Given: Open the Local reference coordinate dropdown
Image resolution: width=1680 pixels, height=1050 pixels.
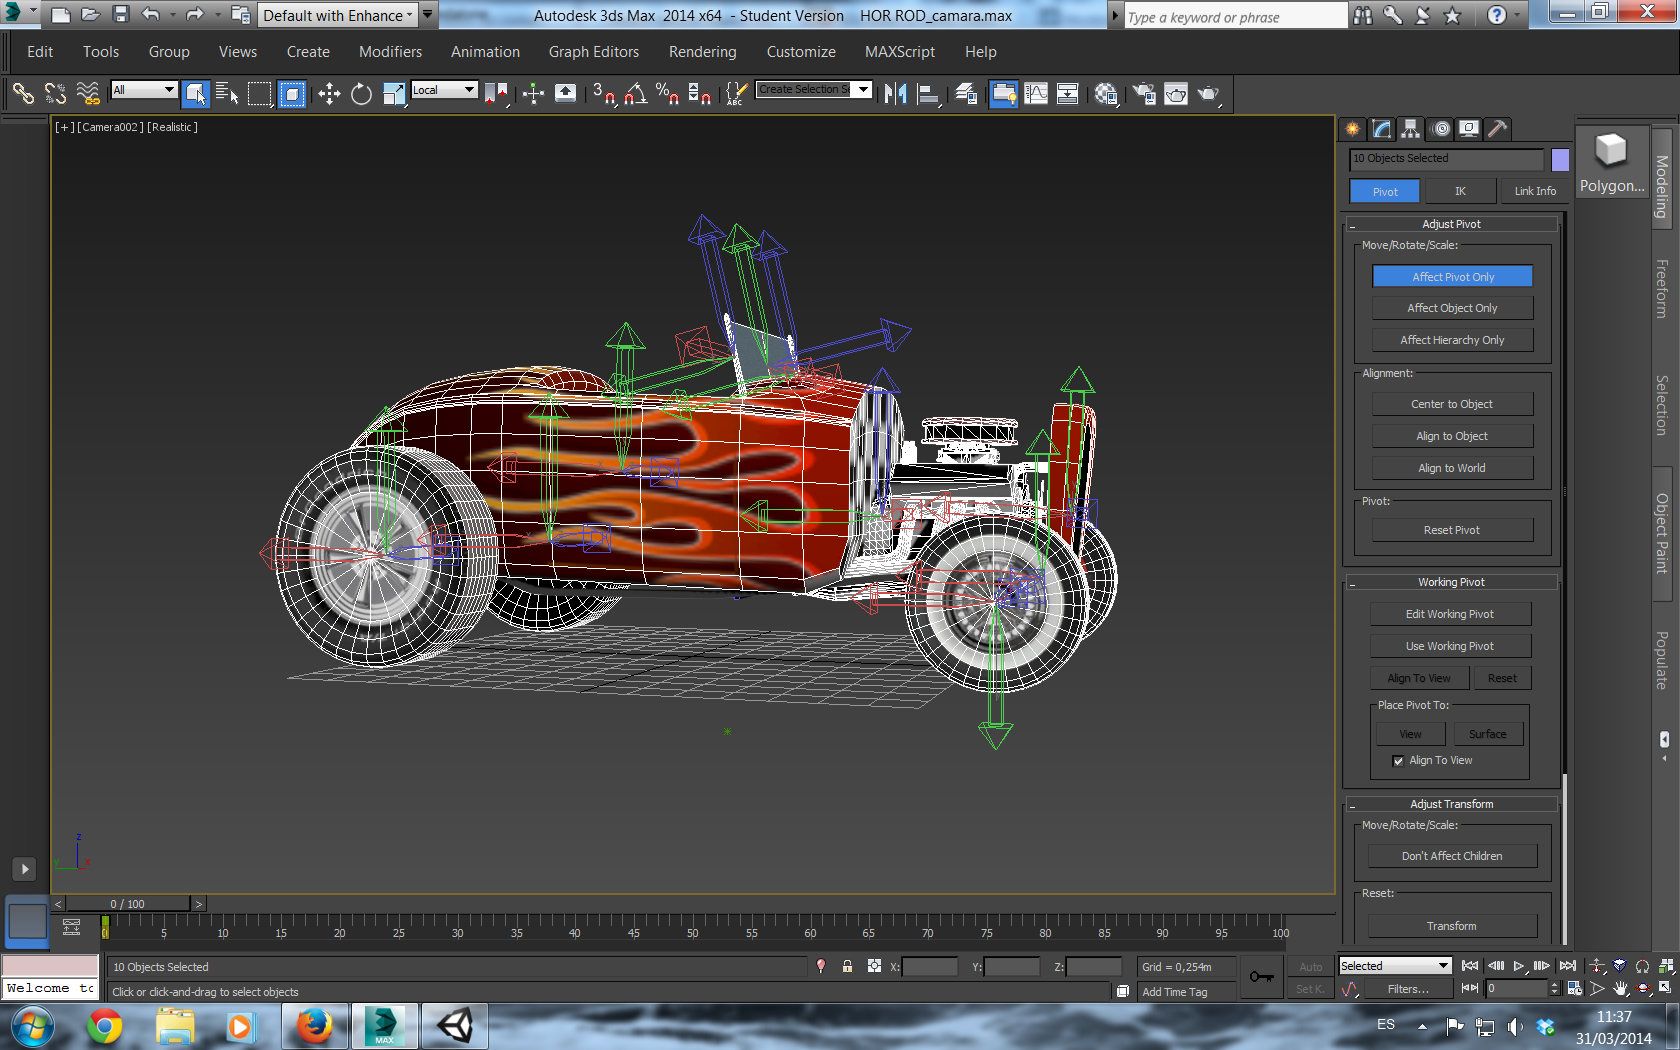Looking at the screenshot, I should 444,90.
